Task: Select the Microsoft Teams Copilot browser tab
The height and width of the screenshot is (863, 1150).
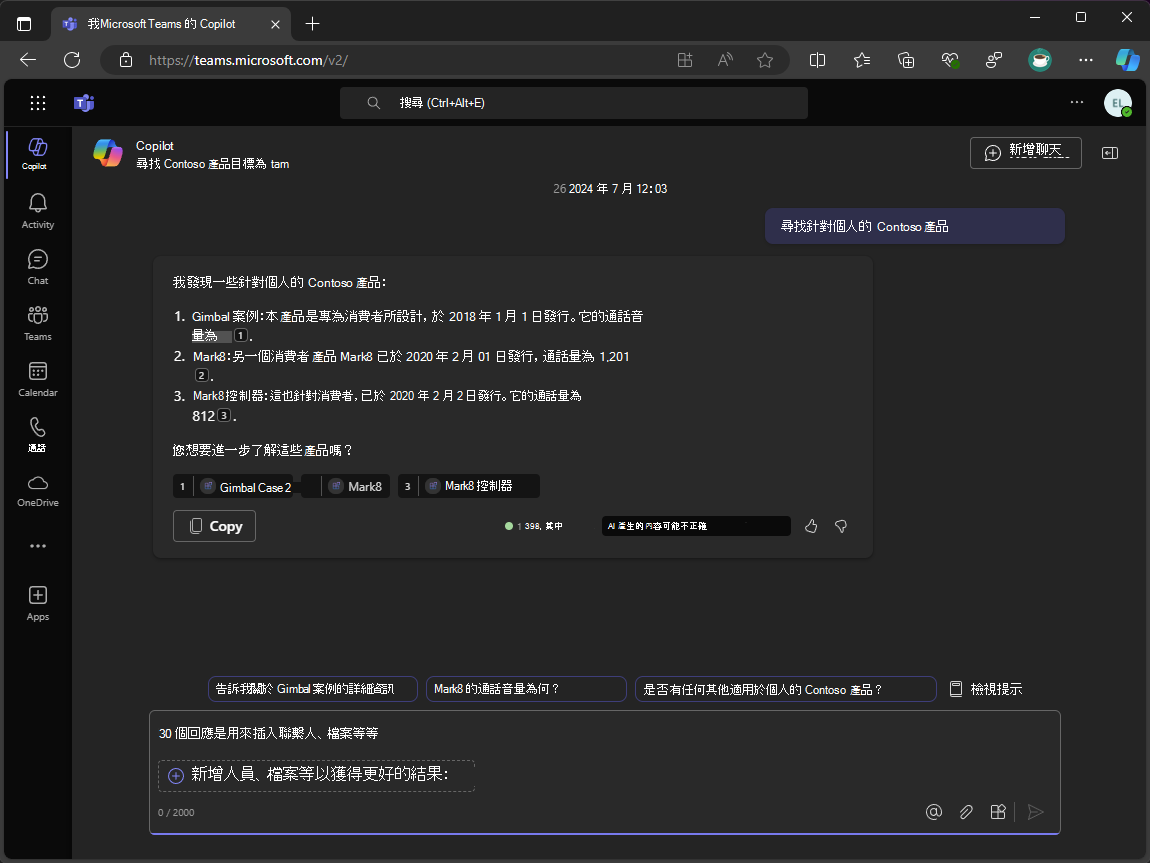Action: (x=171, y=24)
